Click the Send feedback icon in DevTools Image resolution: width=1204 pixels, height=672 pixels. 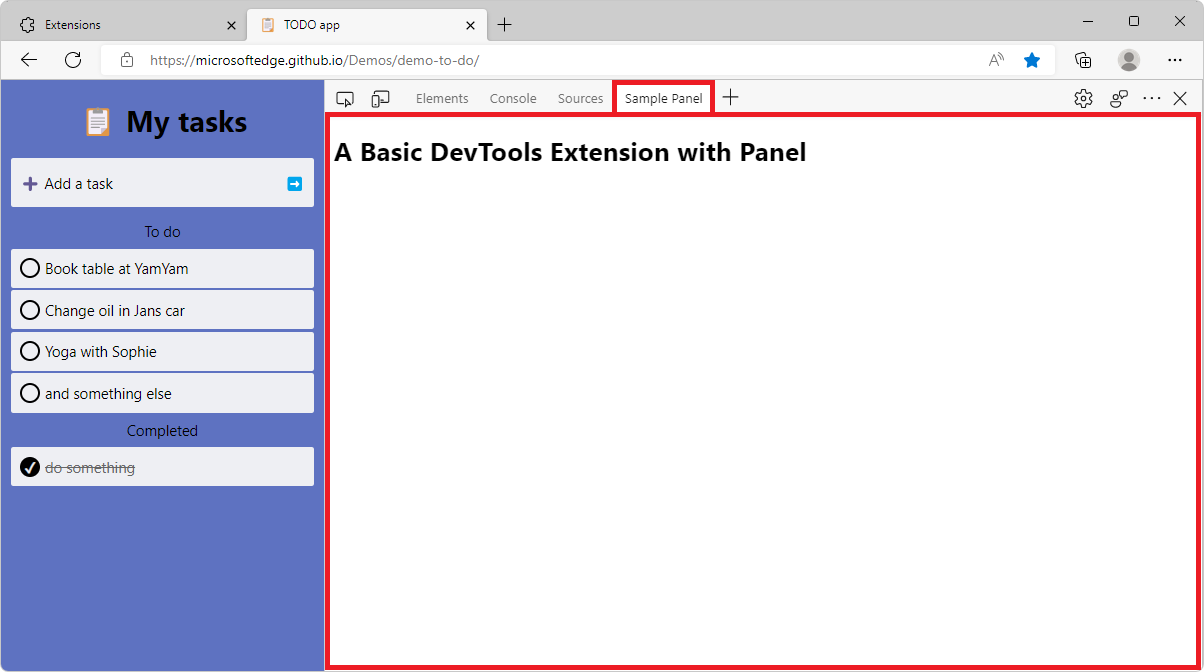(1118, 98)
